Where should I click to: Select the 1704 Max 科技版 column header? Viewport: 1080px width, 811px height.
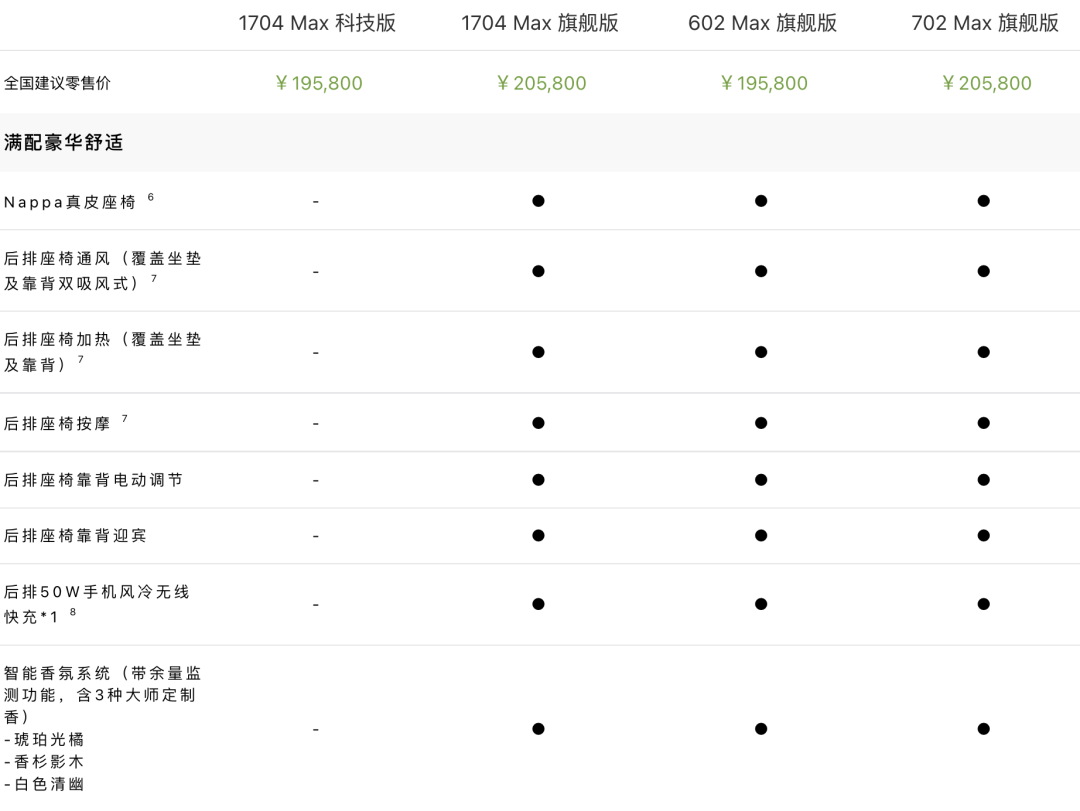point(317,23)
